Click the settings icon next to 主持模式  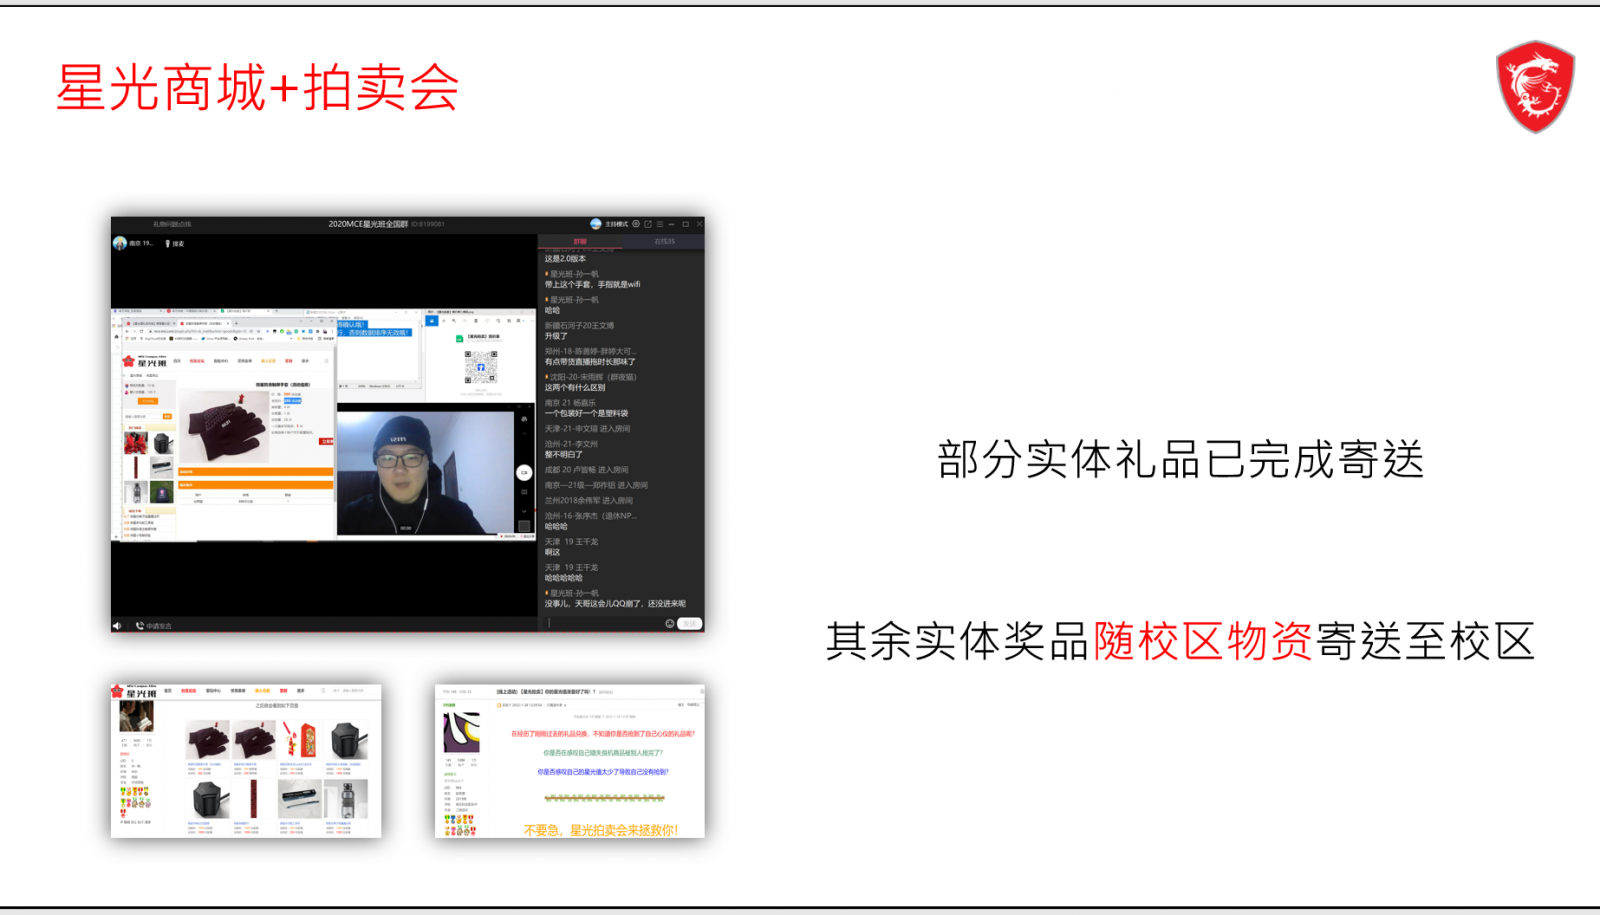636,224
